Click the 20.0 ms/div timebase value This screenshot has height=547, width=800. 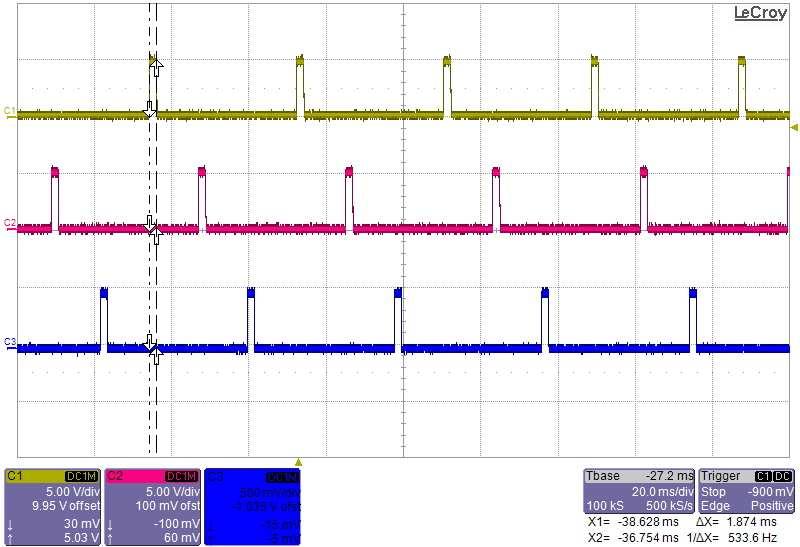click(662, 491)
